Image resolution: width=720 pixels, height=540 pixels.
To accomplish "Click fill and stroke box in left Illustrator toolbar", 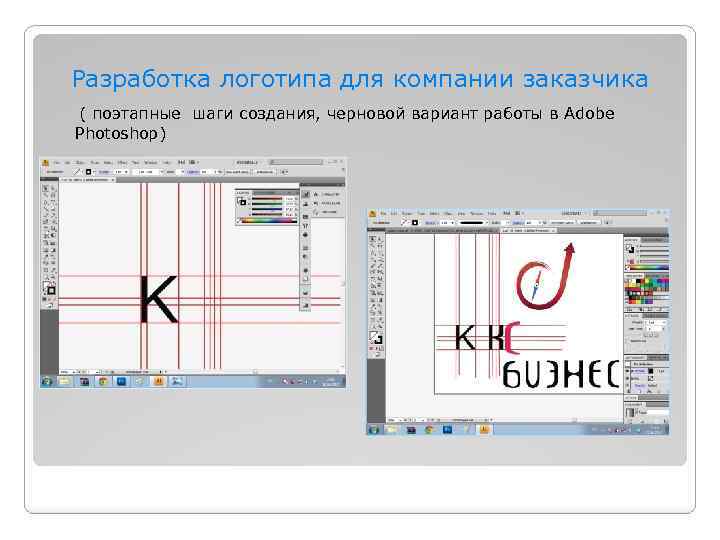I will click(49, 289).
